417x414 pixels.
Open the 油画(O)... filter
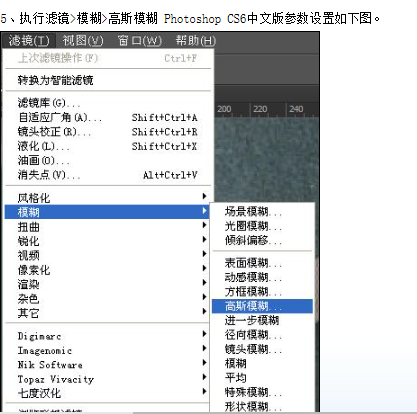[108, 160]
